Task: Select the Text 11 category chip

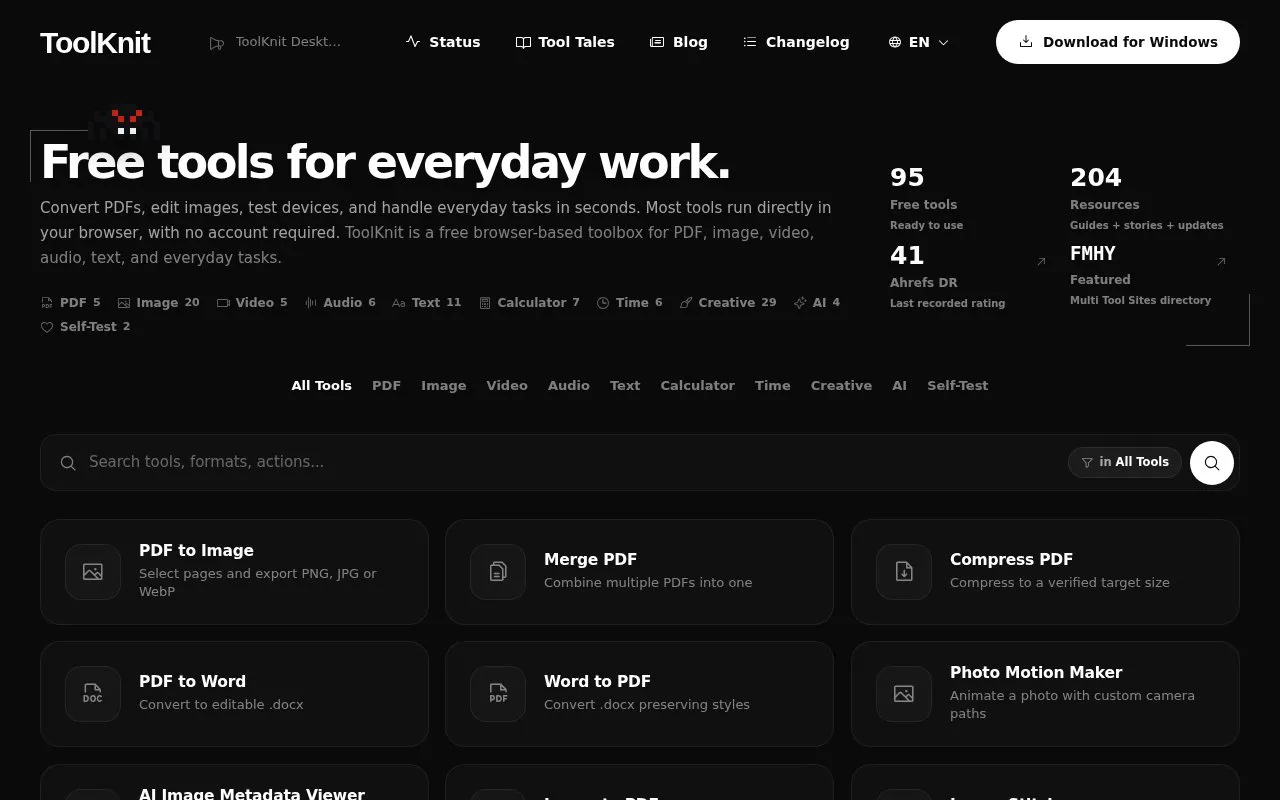Action: coord(427,302)
